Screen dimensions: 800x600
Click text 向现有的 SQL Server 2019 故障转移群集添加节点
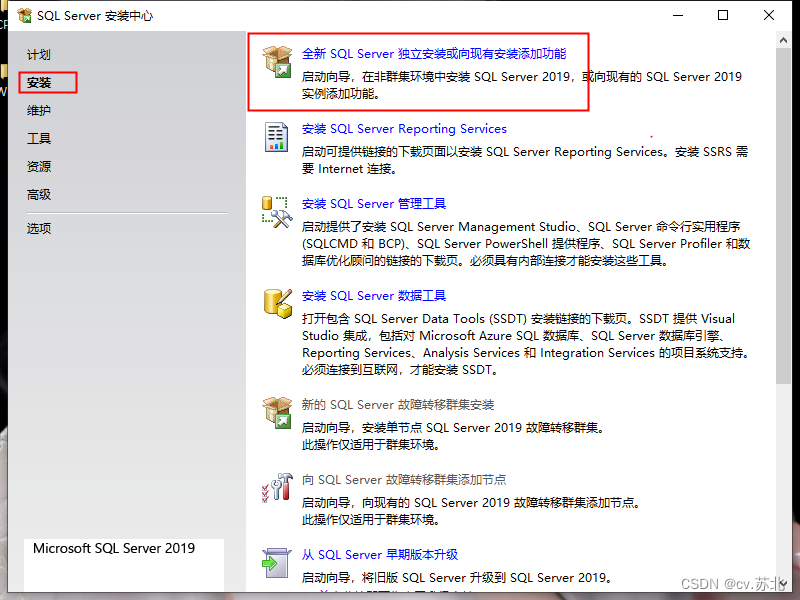pos(501,503)
